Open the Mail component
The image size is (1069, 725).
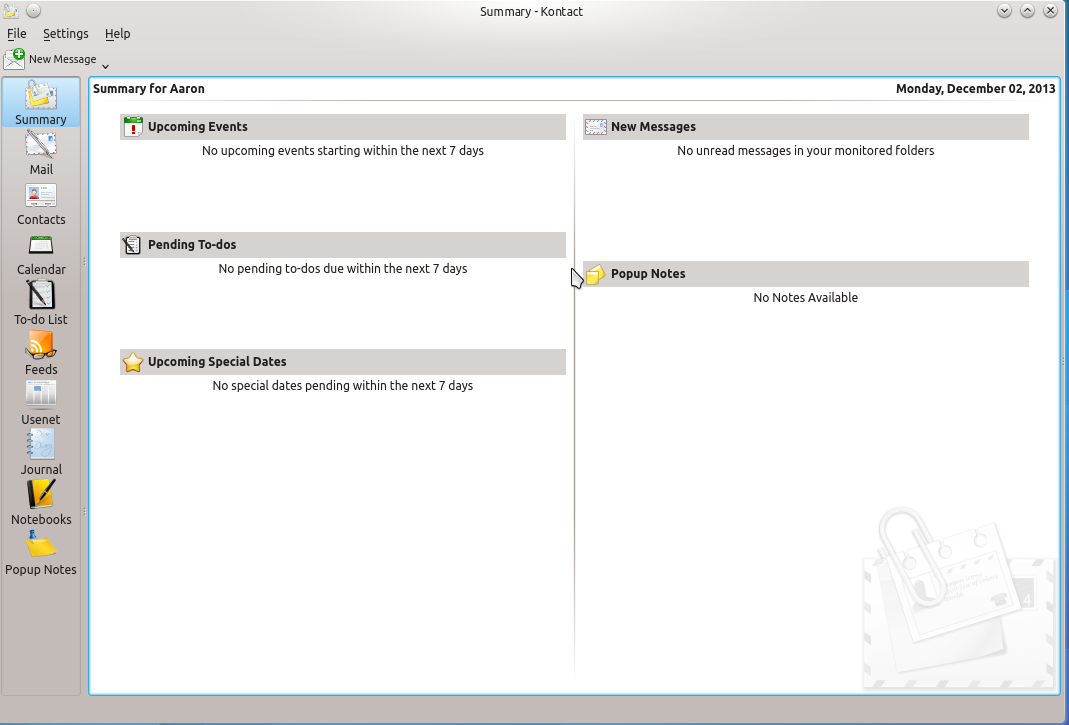[x=41, y=153]
